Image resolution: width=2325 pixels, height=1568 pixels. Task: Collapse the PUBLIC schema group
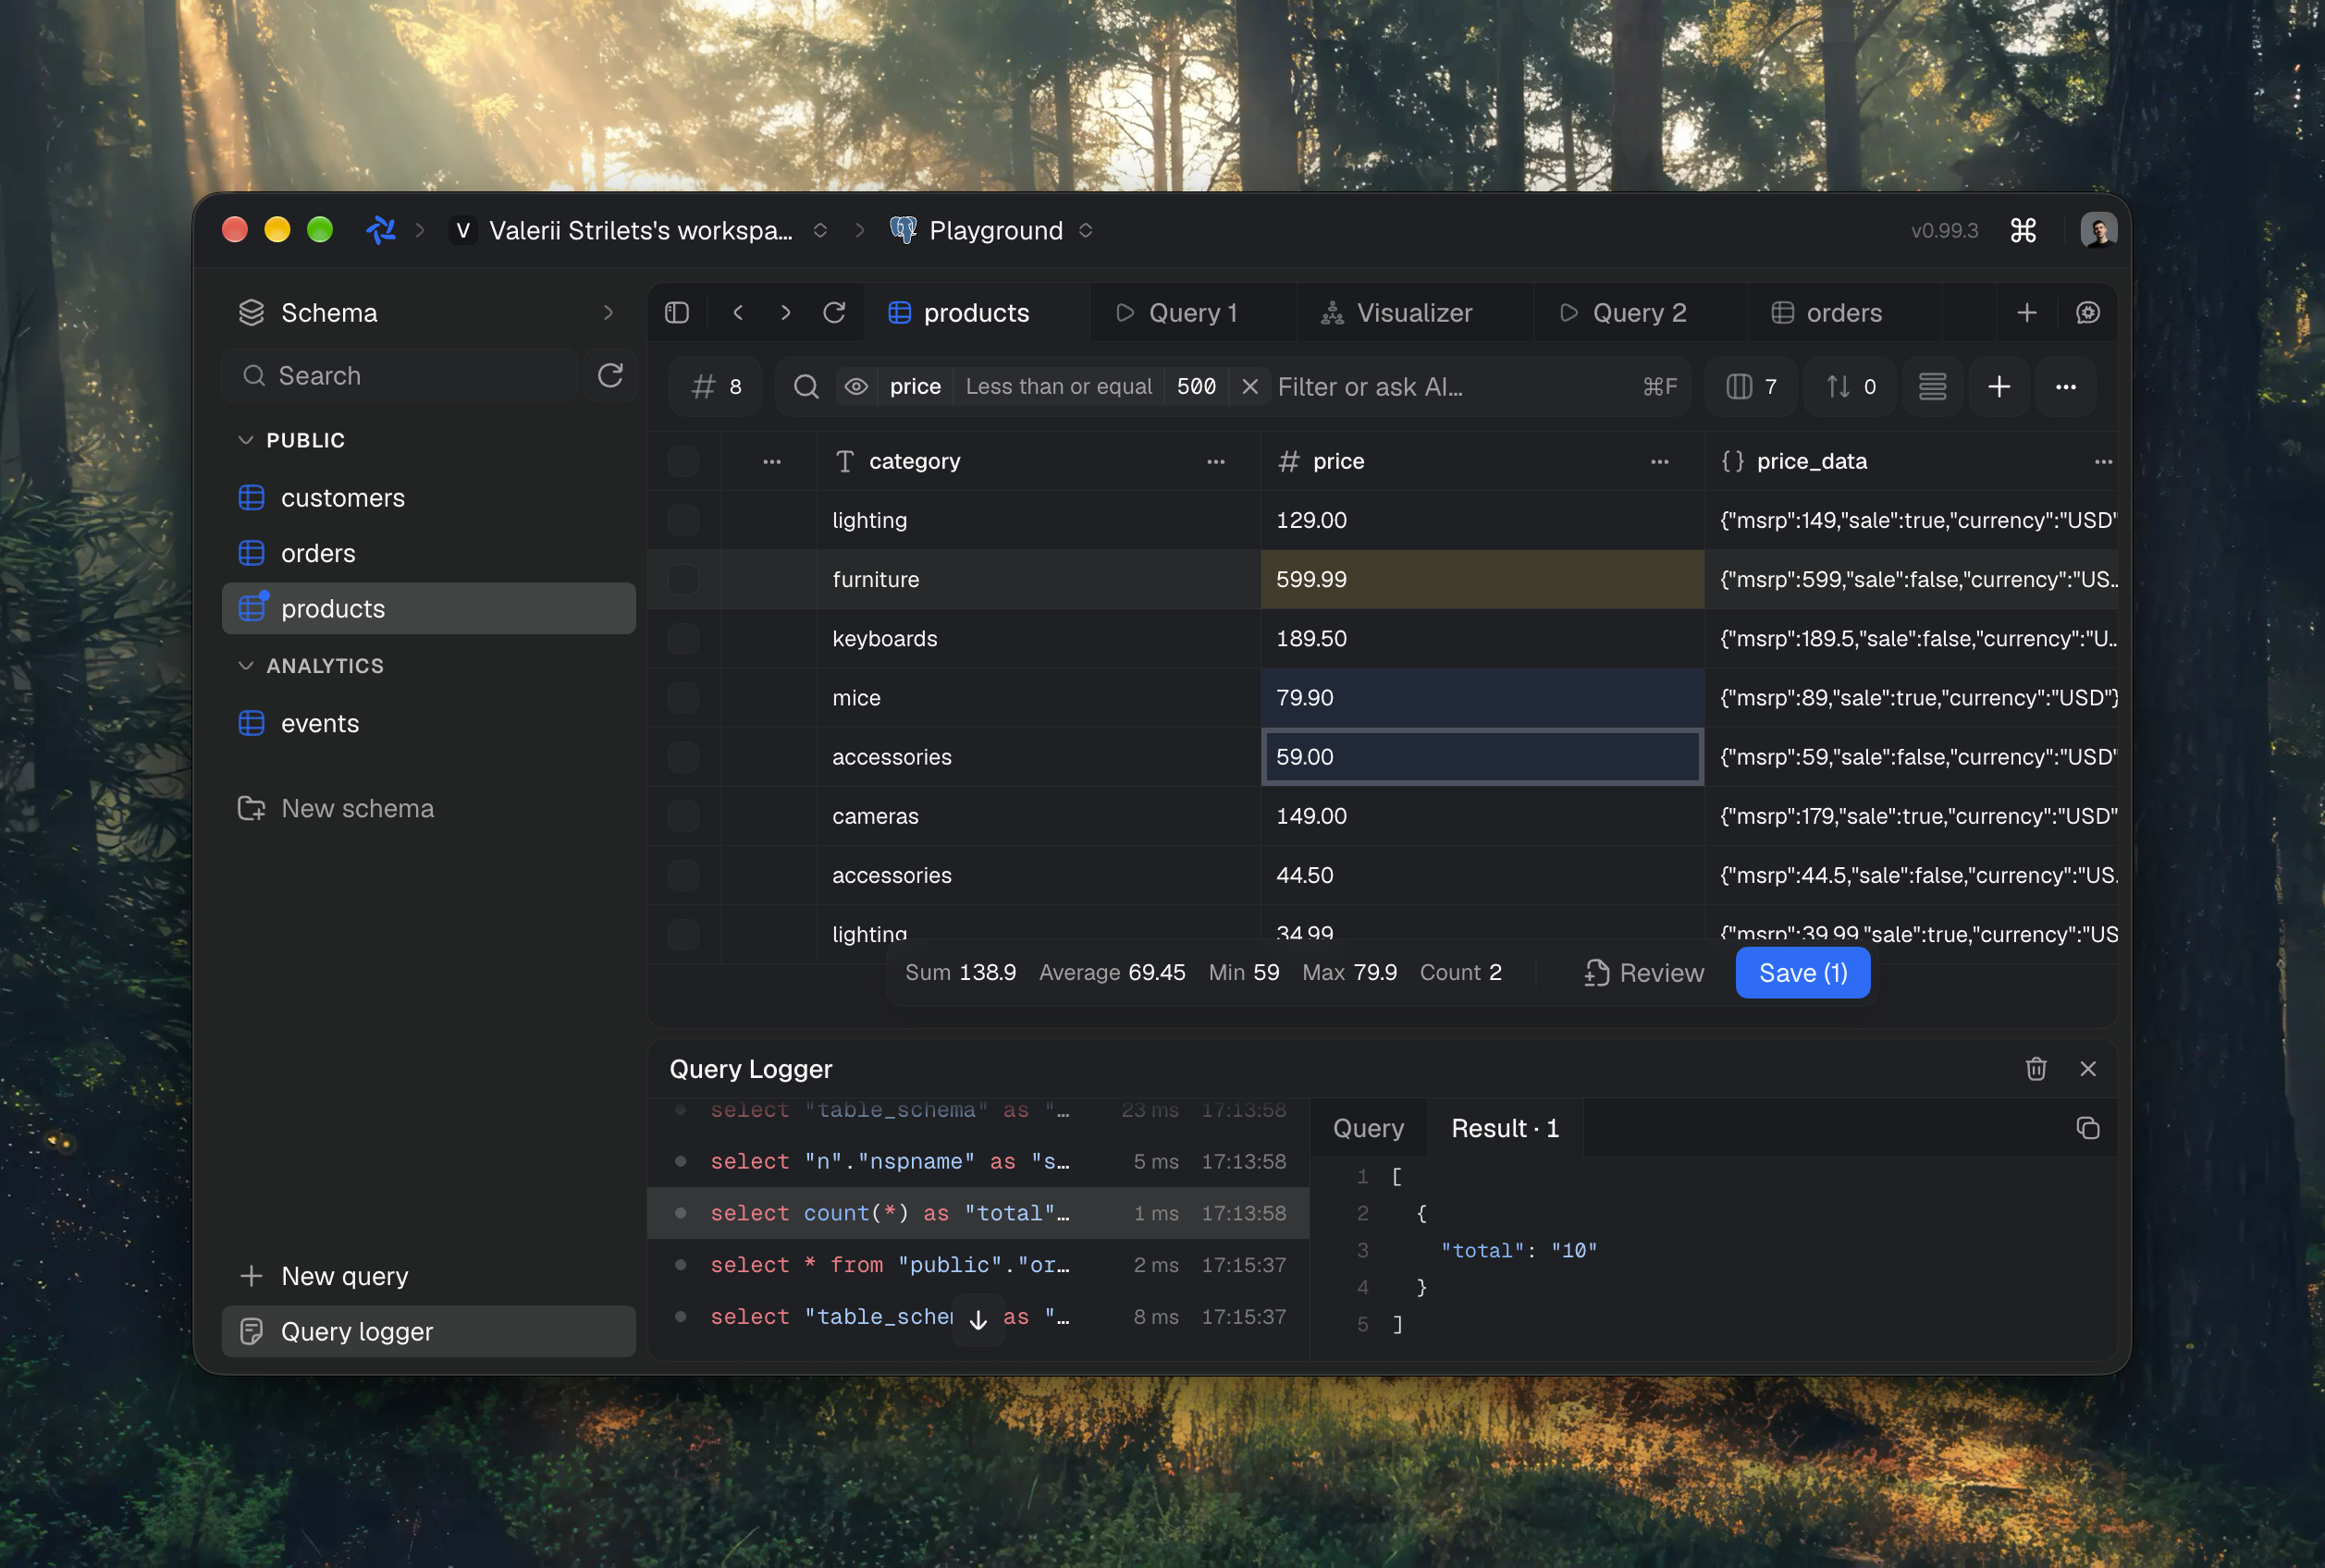click(246, 440)
